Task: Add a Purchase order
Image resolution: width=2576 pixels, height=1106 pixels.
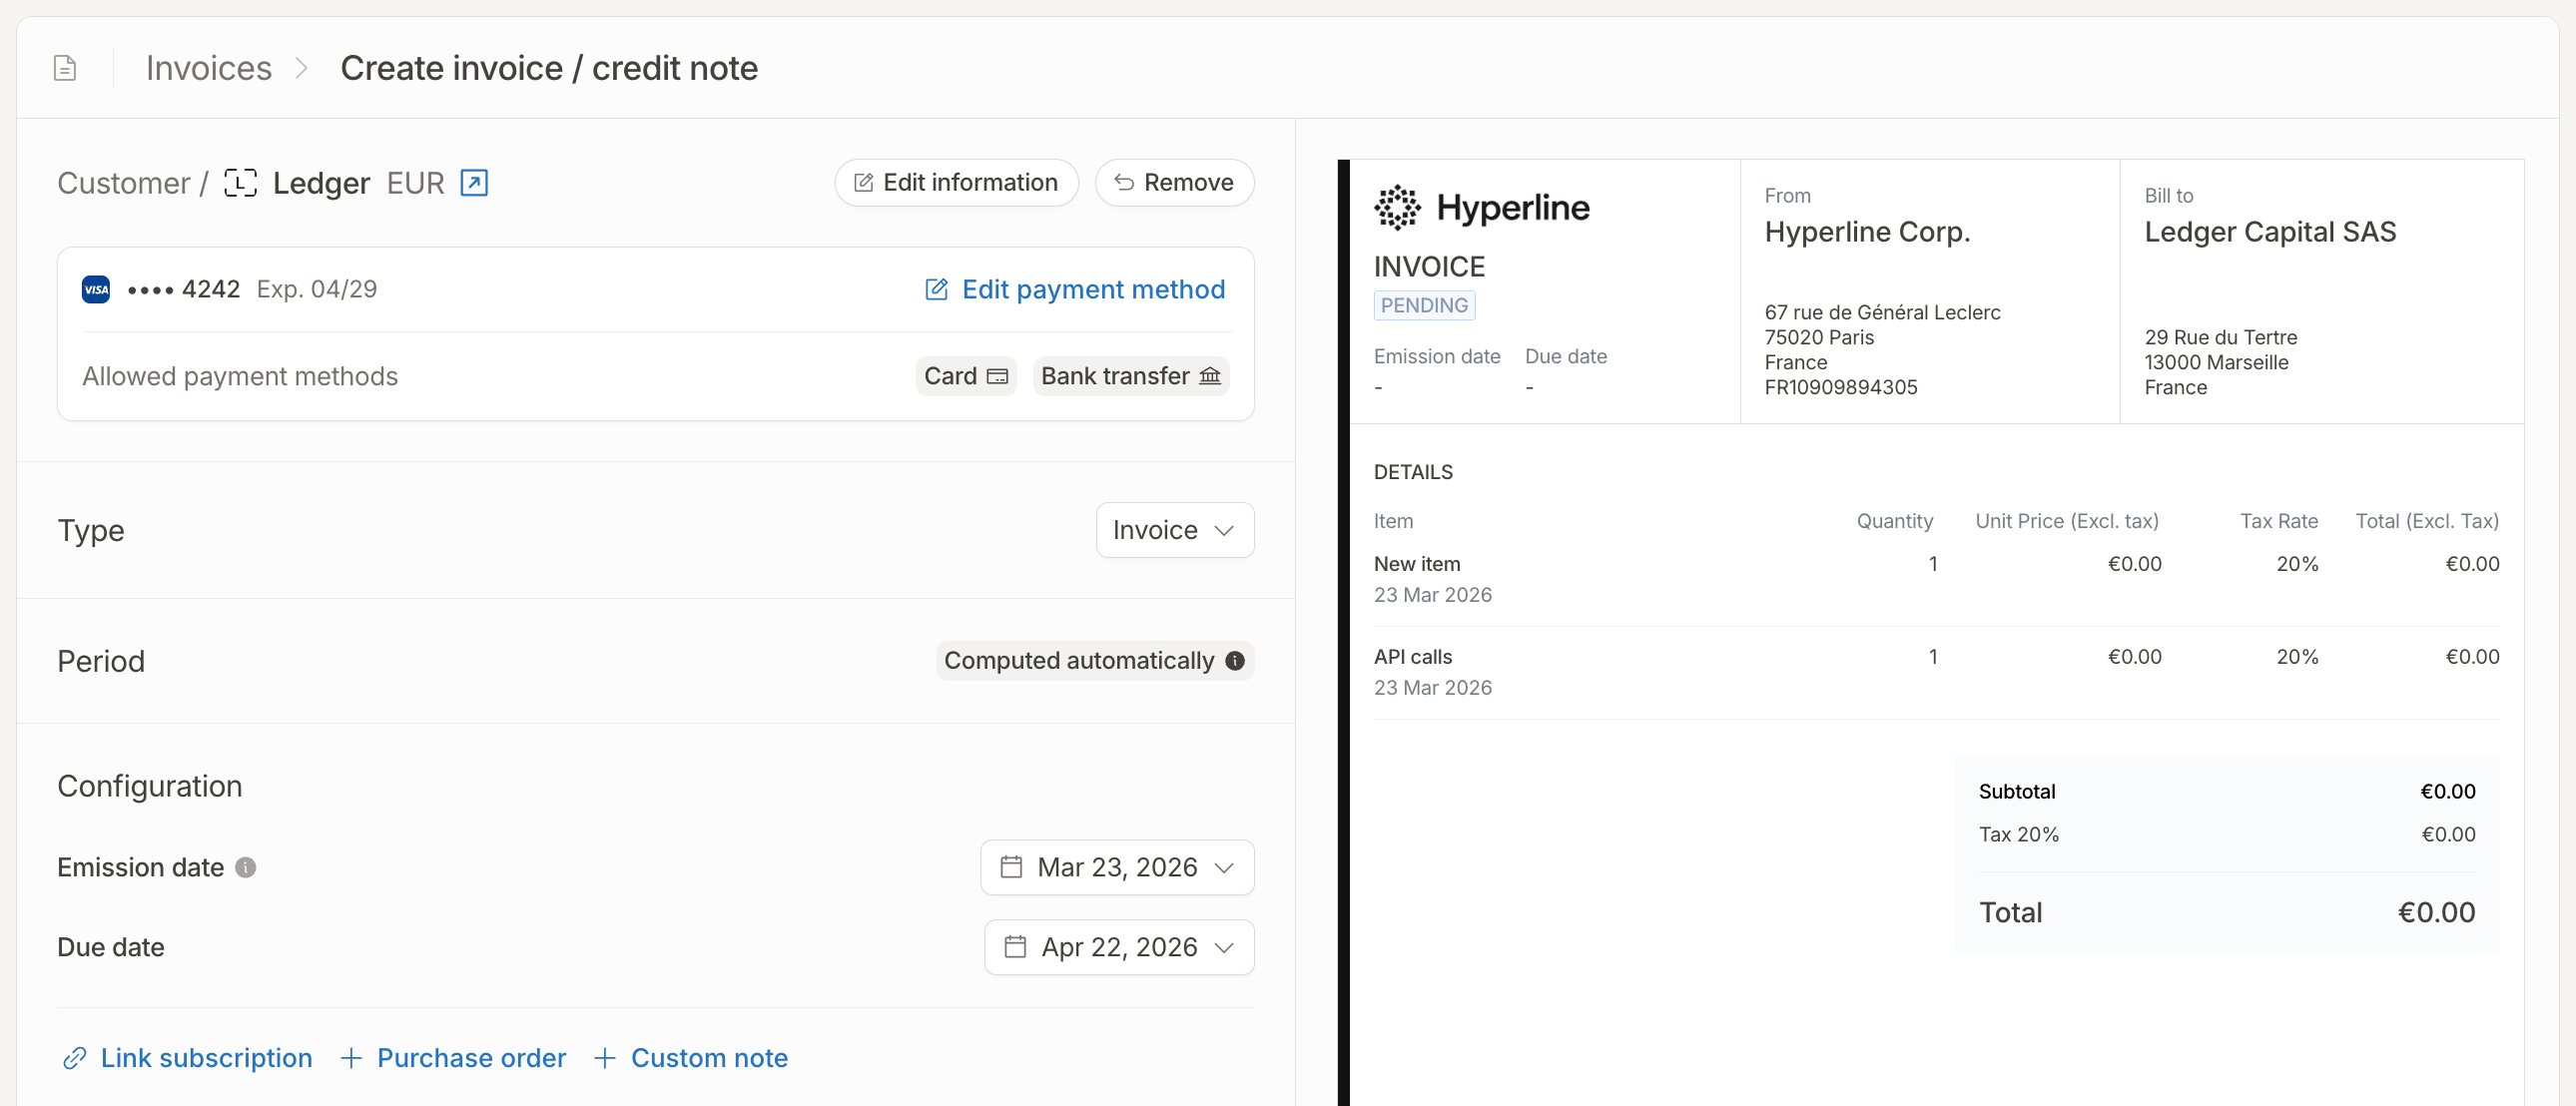Action: point(453,1058)
